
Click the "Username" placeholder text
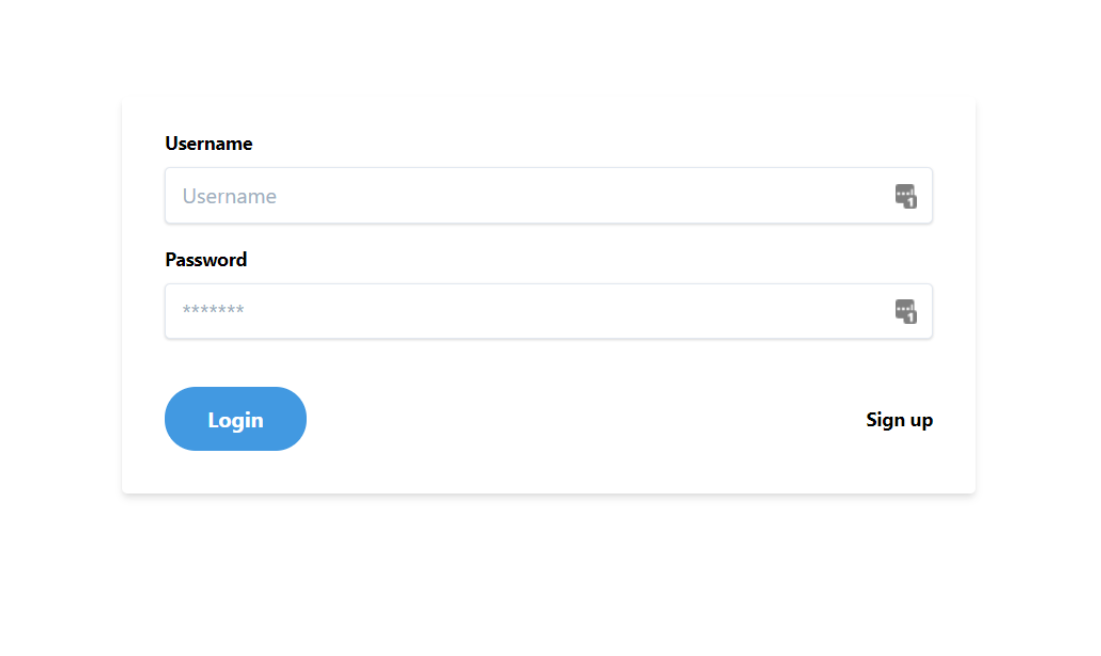tap(229, 196)
